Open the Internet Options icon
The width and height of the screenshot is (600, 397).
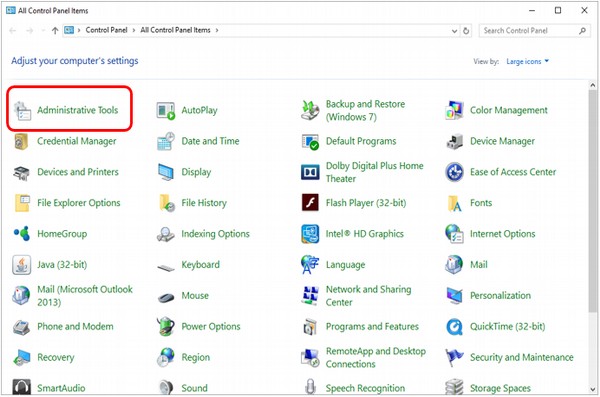click(455, 234)
